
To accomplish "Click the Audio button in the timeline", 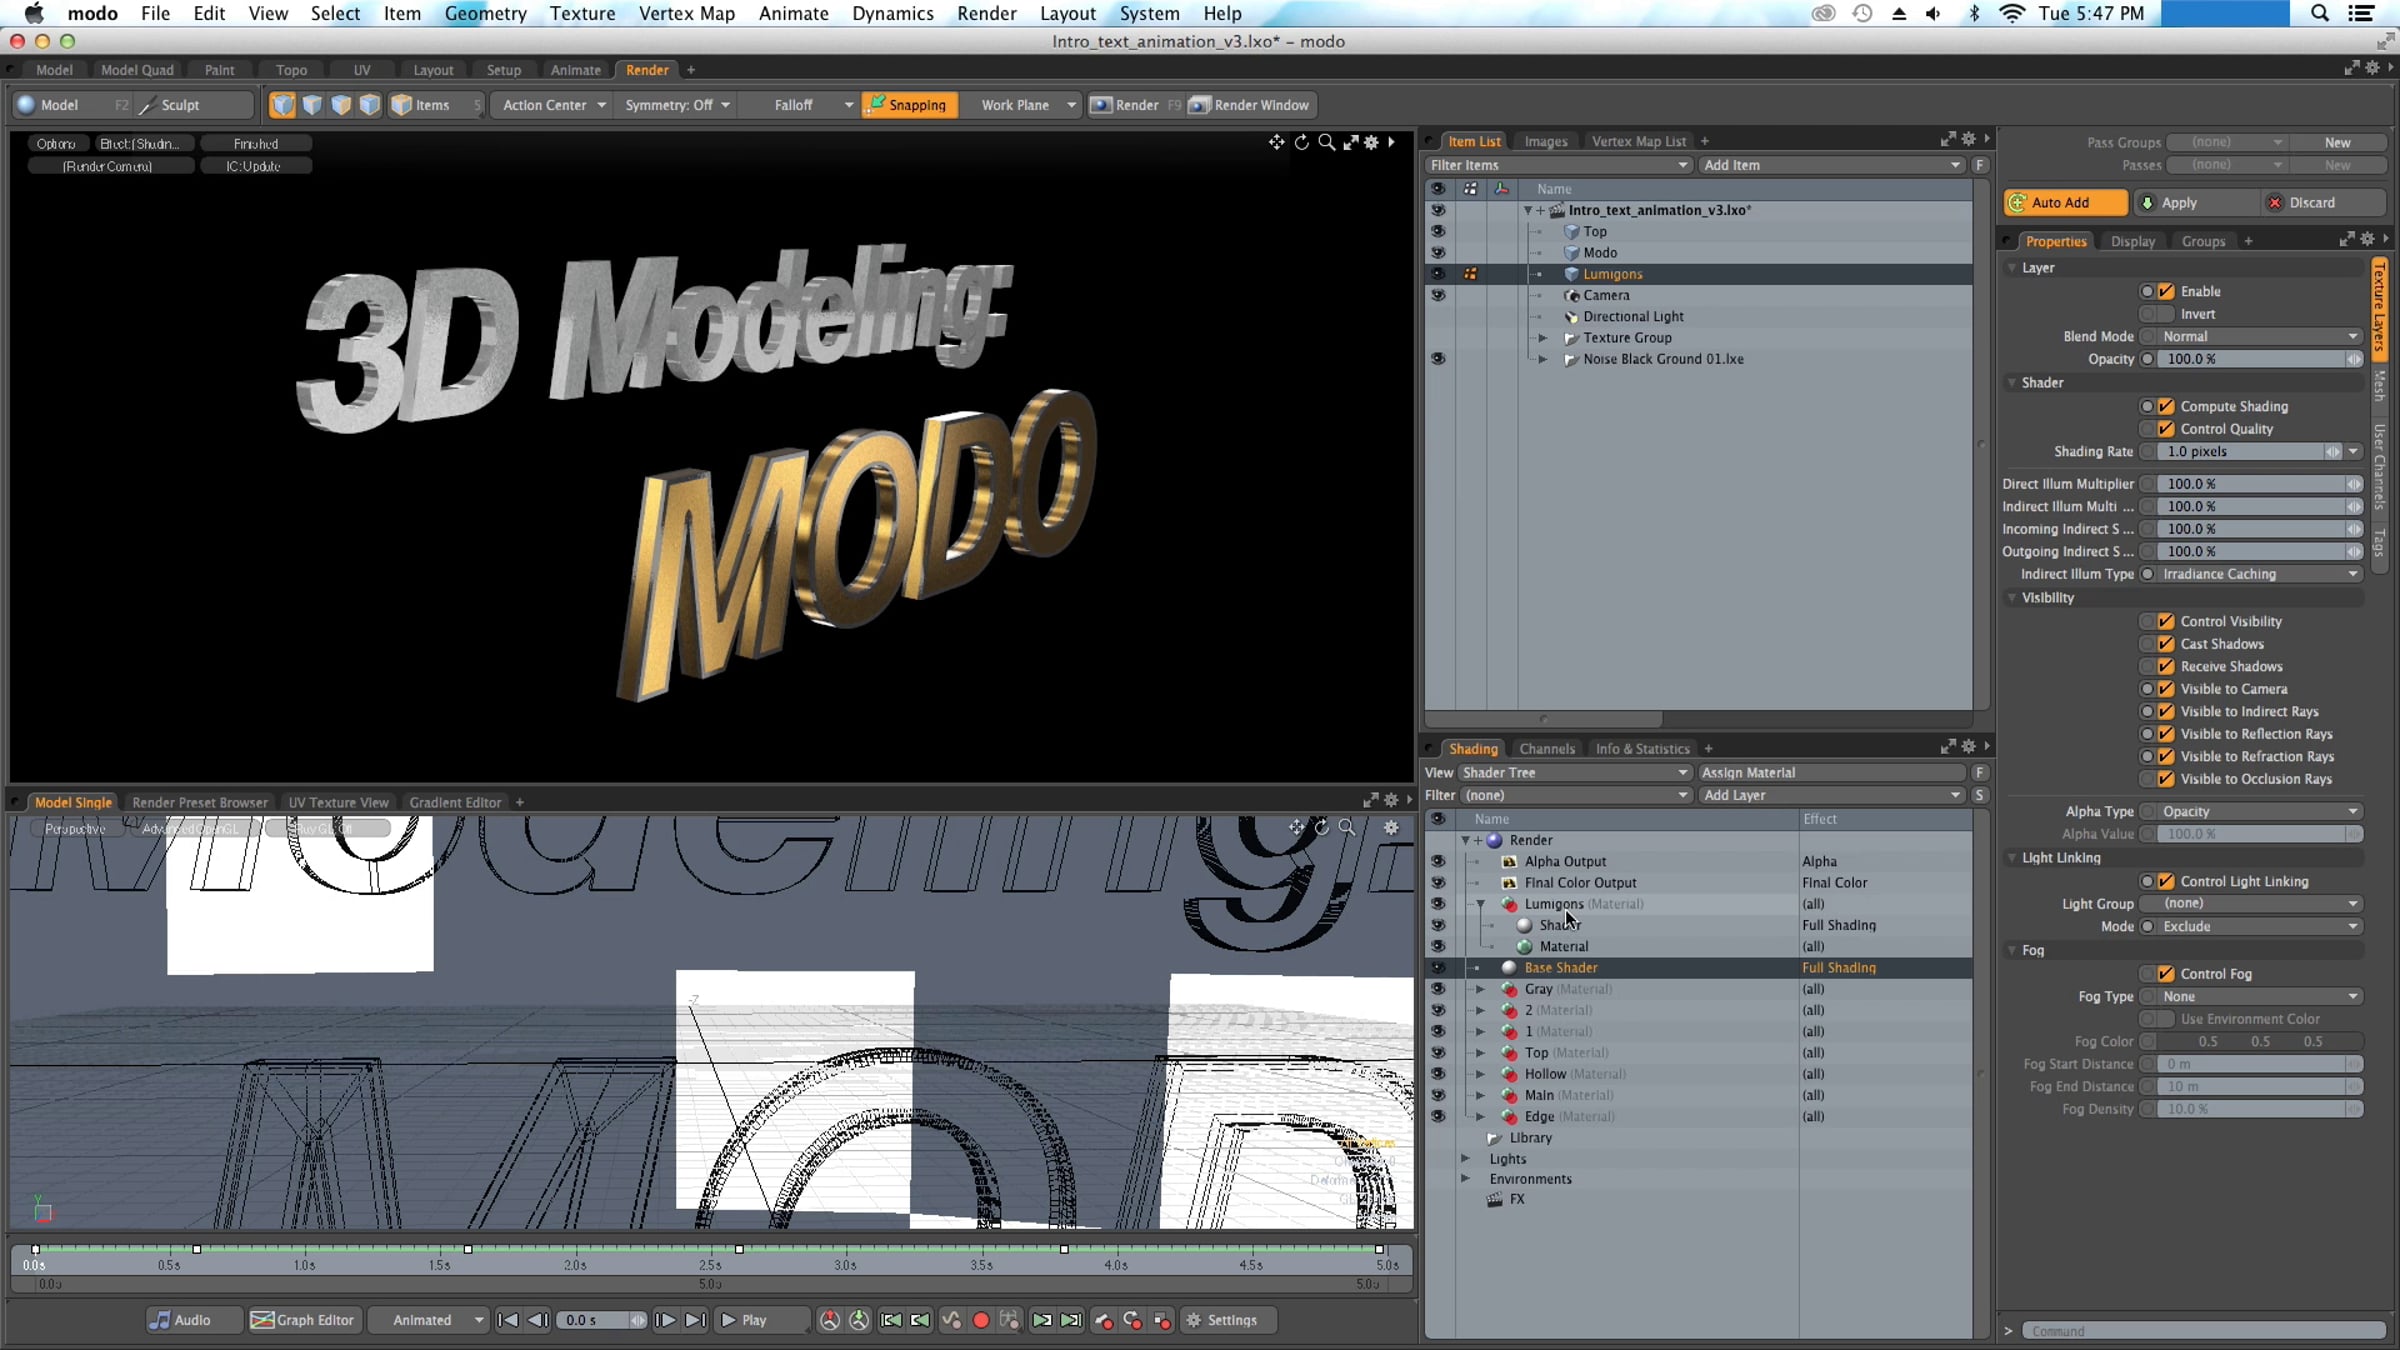I will (x=181, y=1320).
